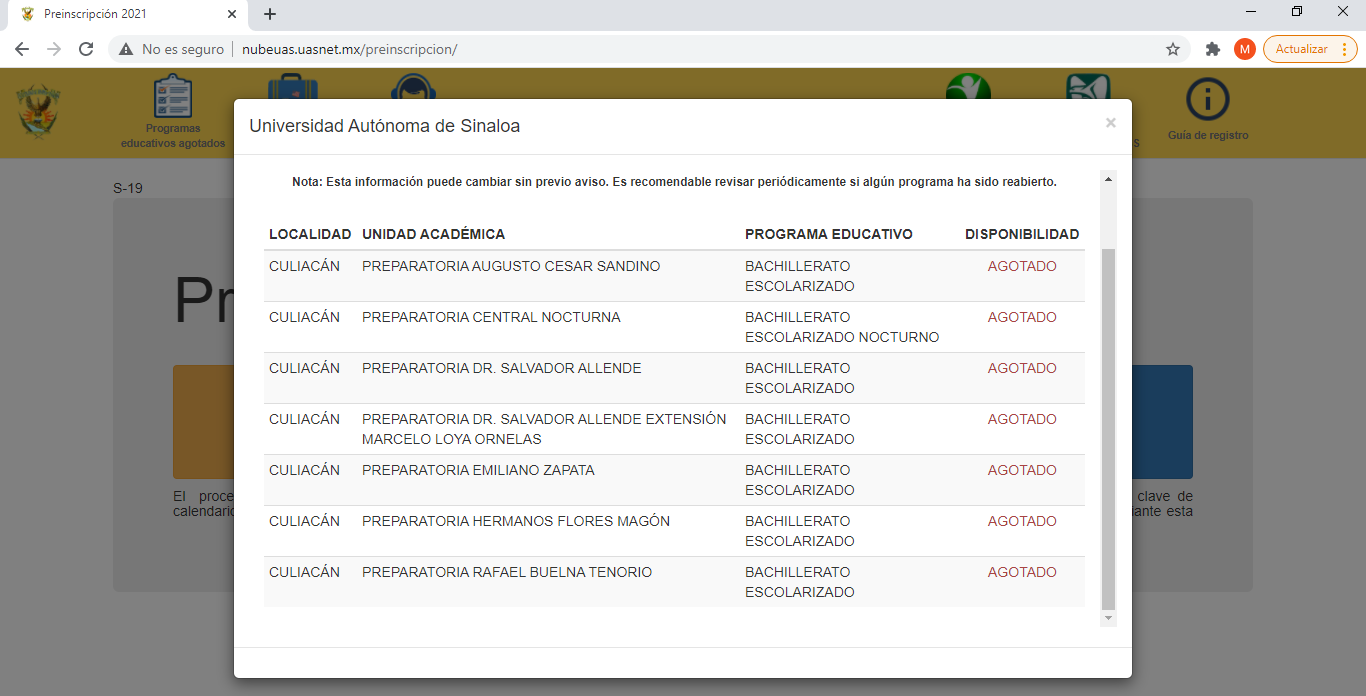Bookmark this page with the star icon
The image size is (1366, 696).
pyautogui.click(x=1173, y=49)
